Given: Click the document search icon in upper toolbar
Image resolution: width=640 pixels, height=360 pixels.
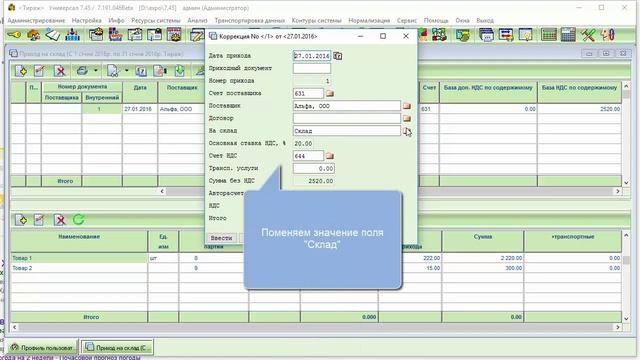Looking at the screenshot, I should coord(112,71).
